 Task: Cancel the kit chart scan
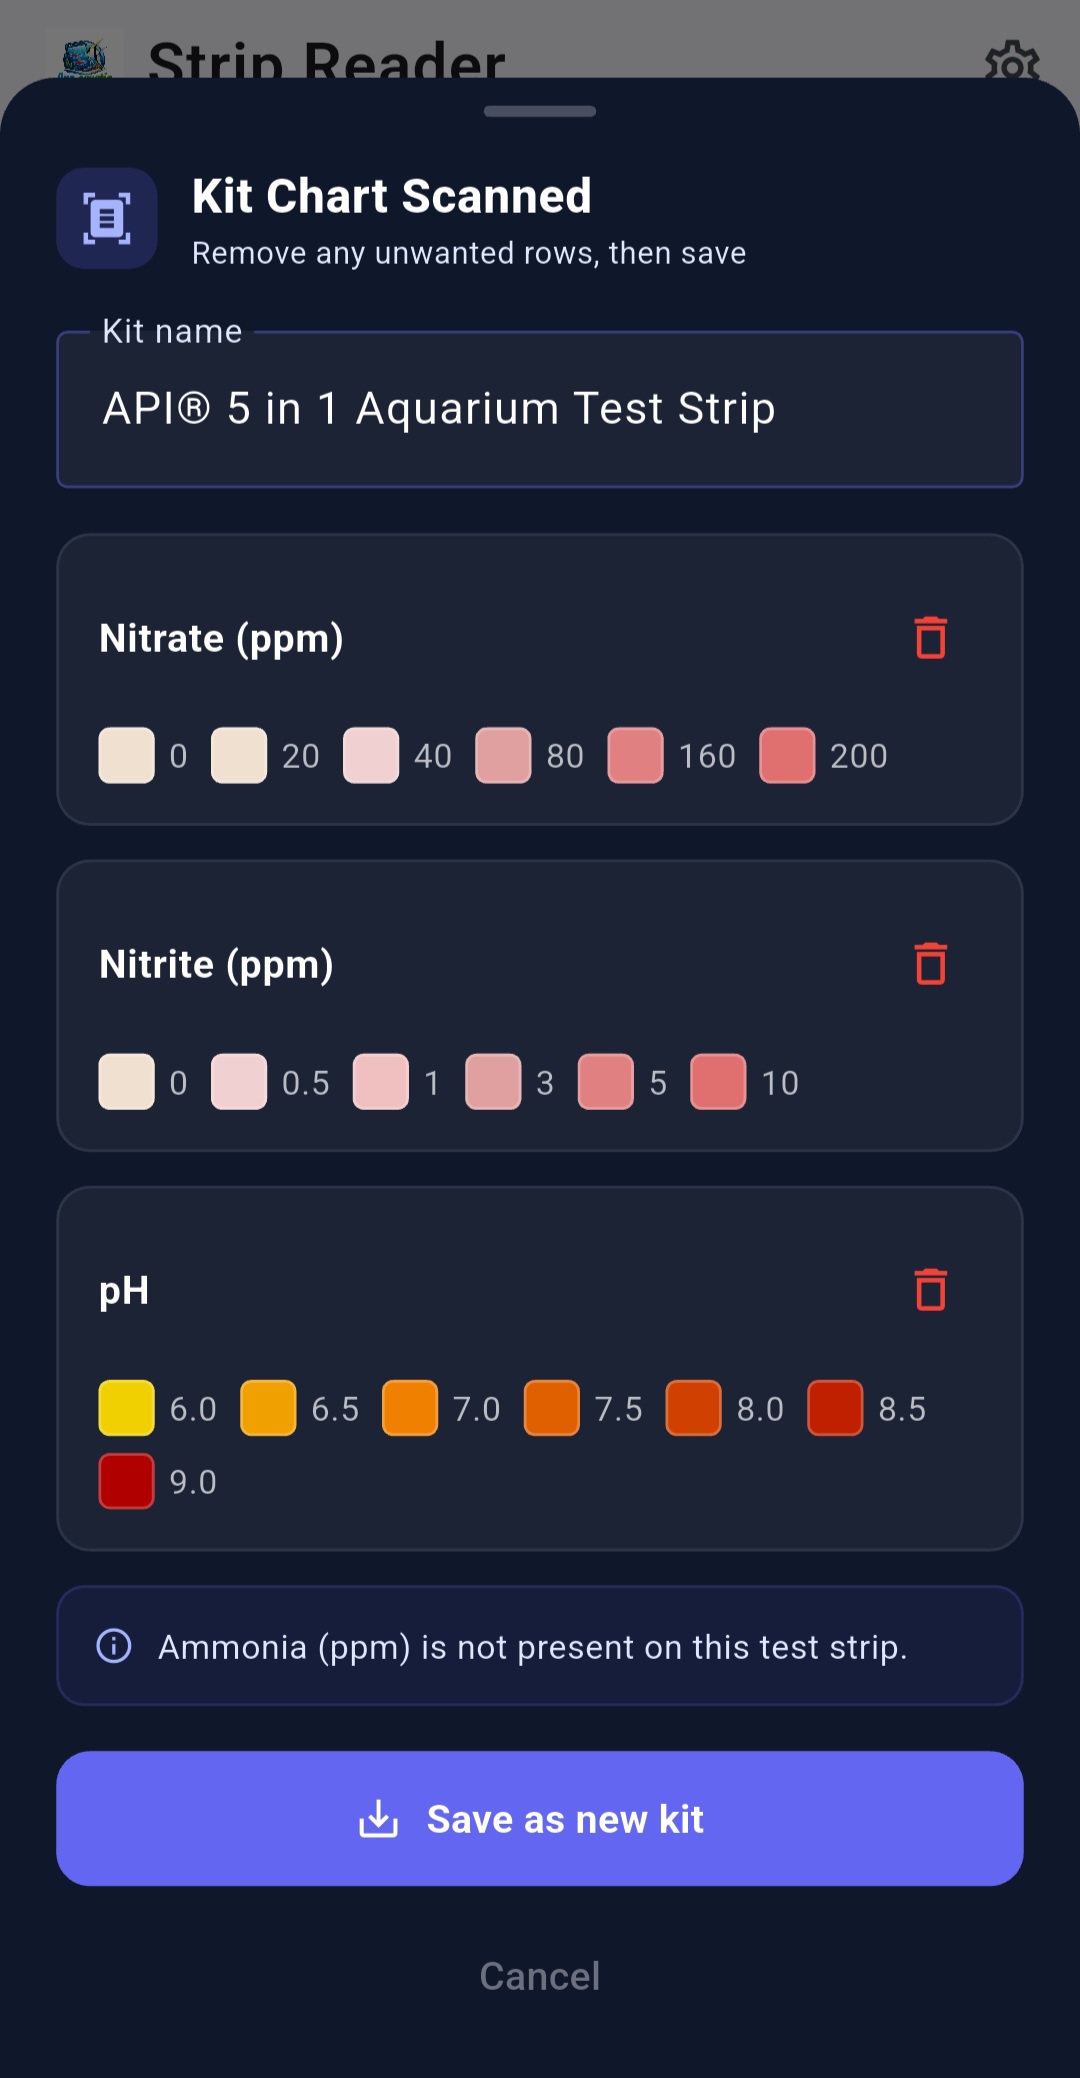tap(540, 1975)
